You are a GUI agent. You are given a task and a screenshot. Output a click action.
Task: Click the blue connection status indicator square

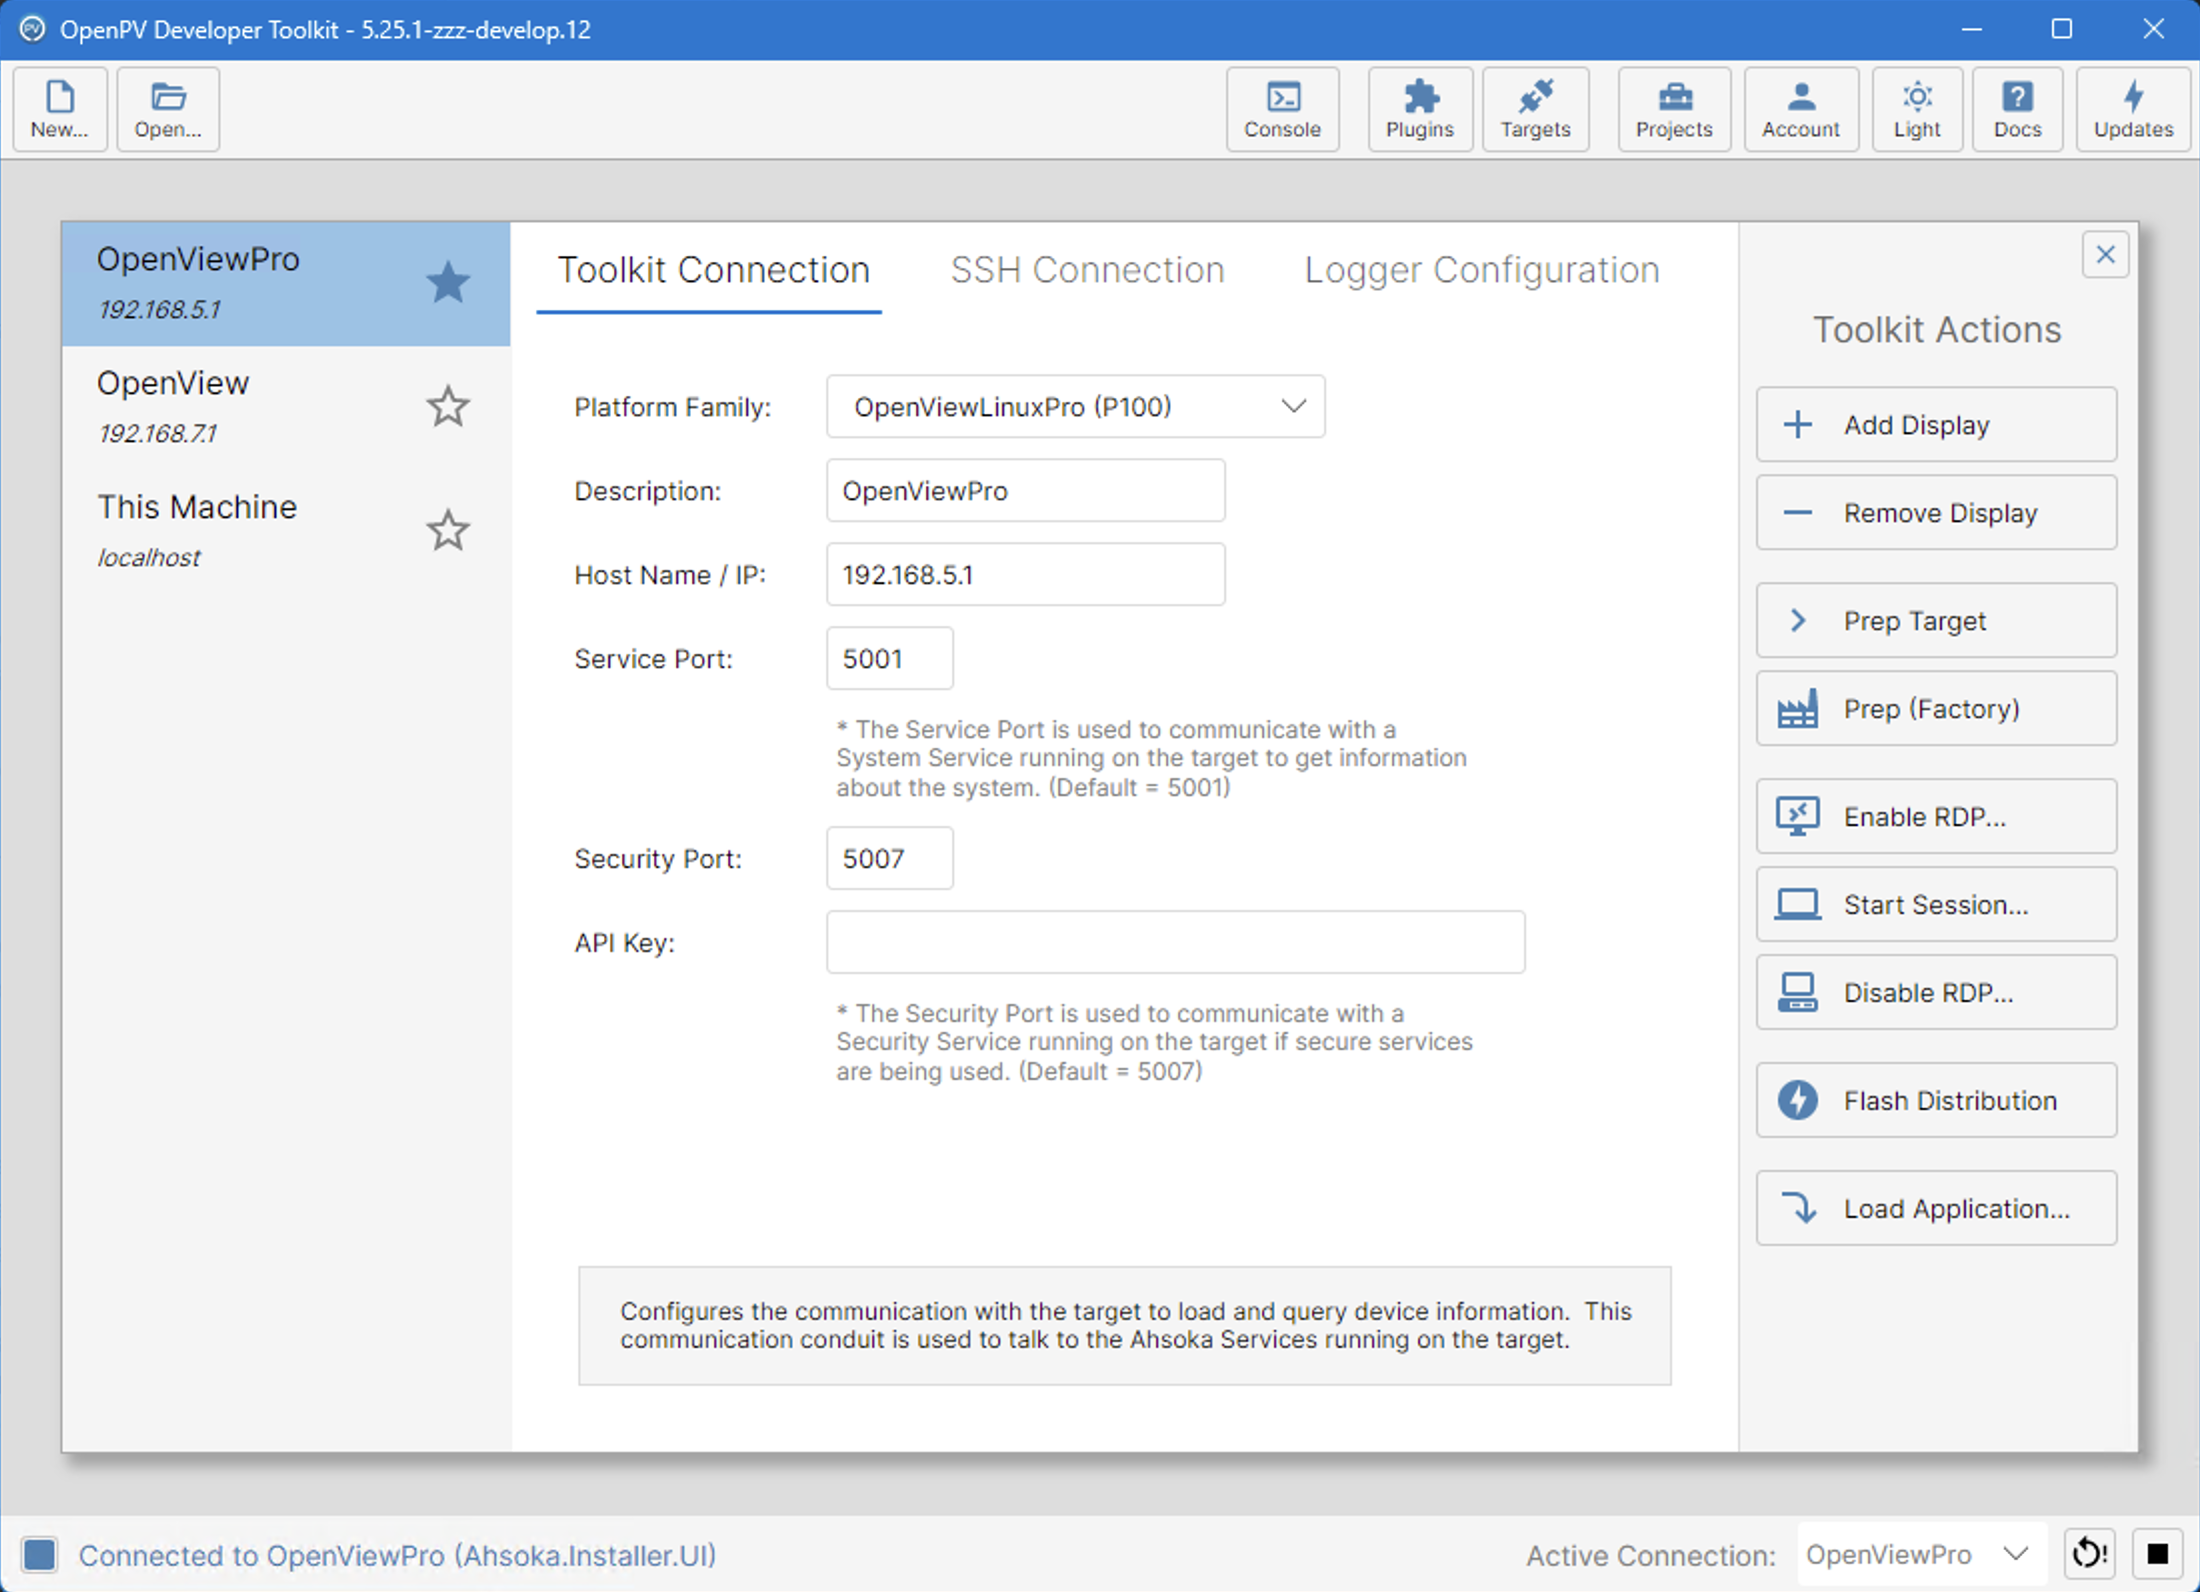point(40,1555)
